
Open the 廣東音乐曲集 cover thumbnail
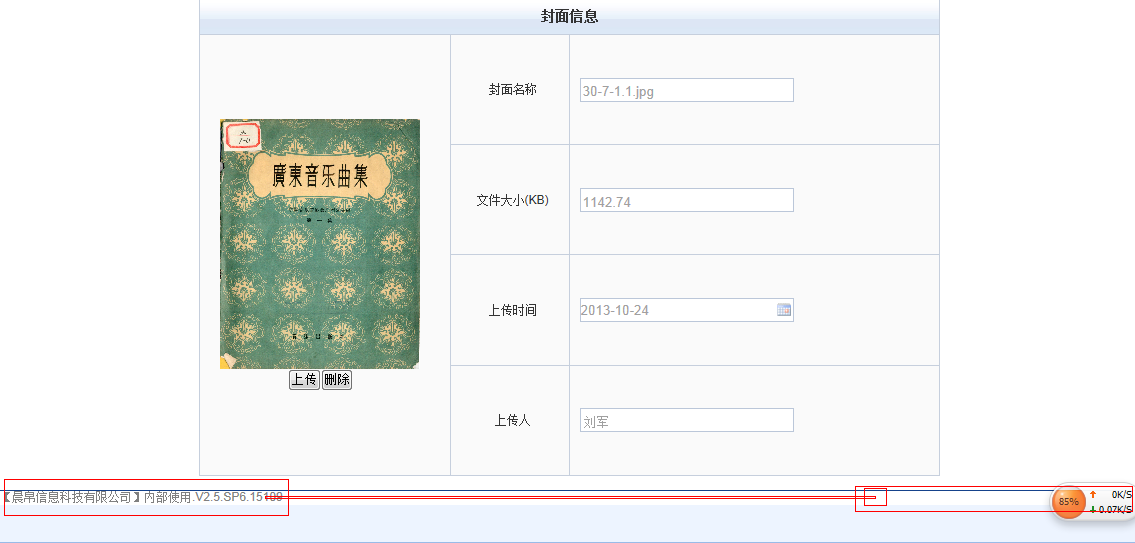pos(319,244)
